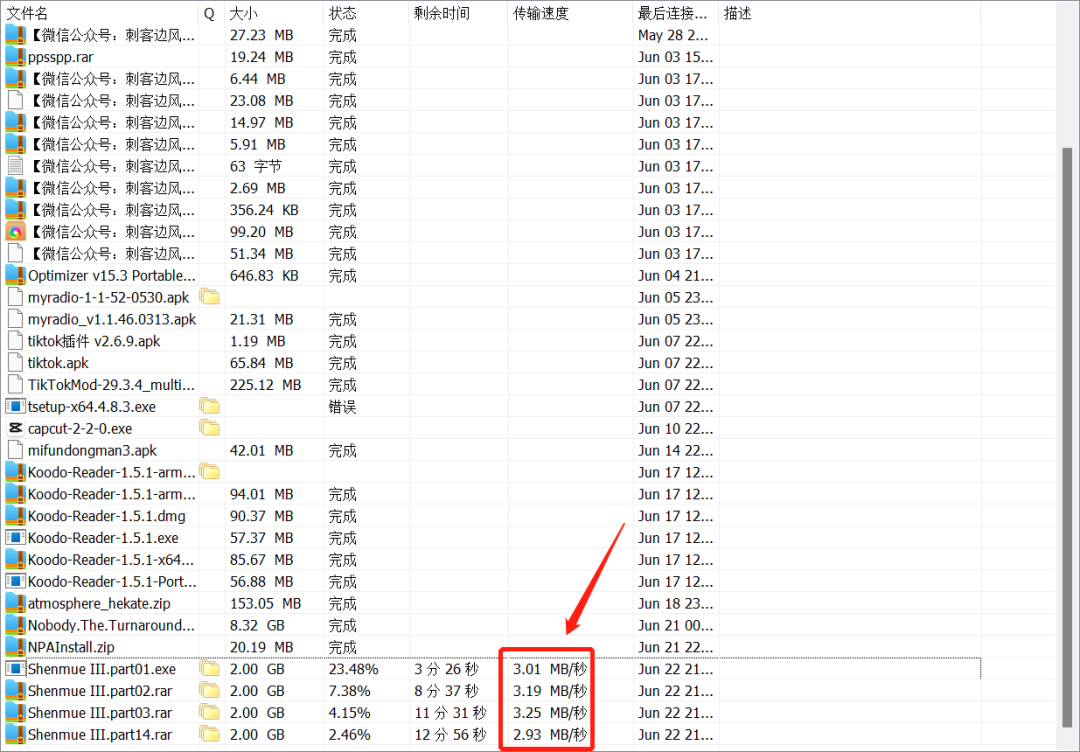
Task: Select the myradio_v1.1.46.0313.apk file name
Action: tap(112, 320)
